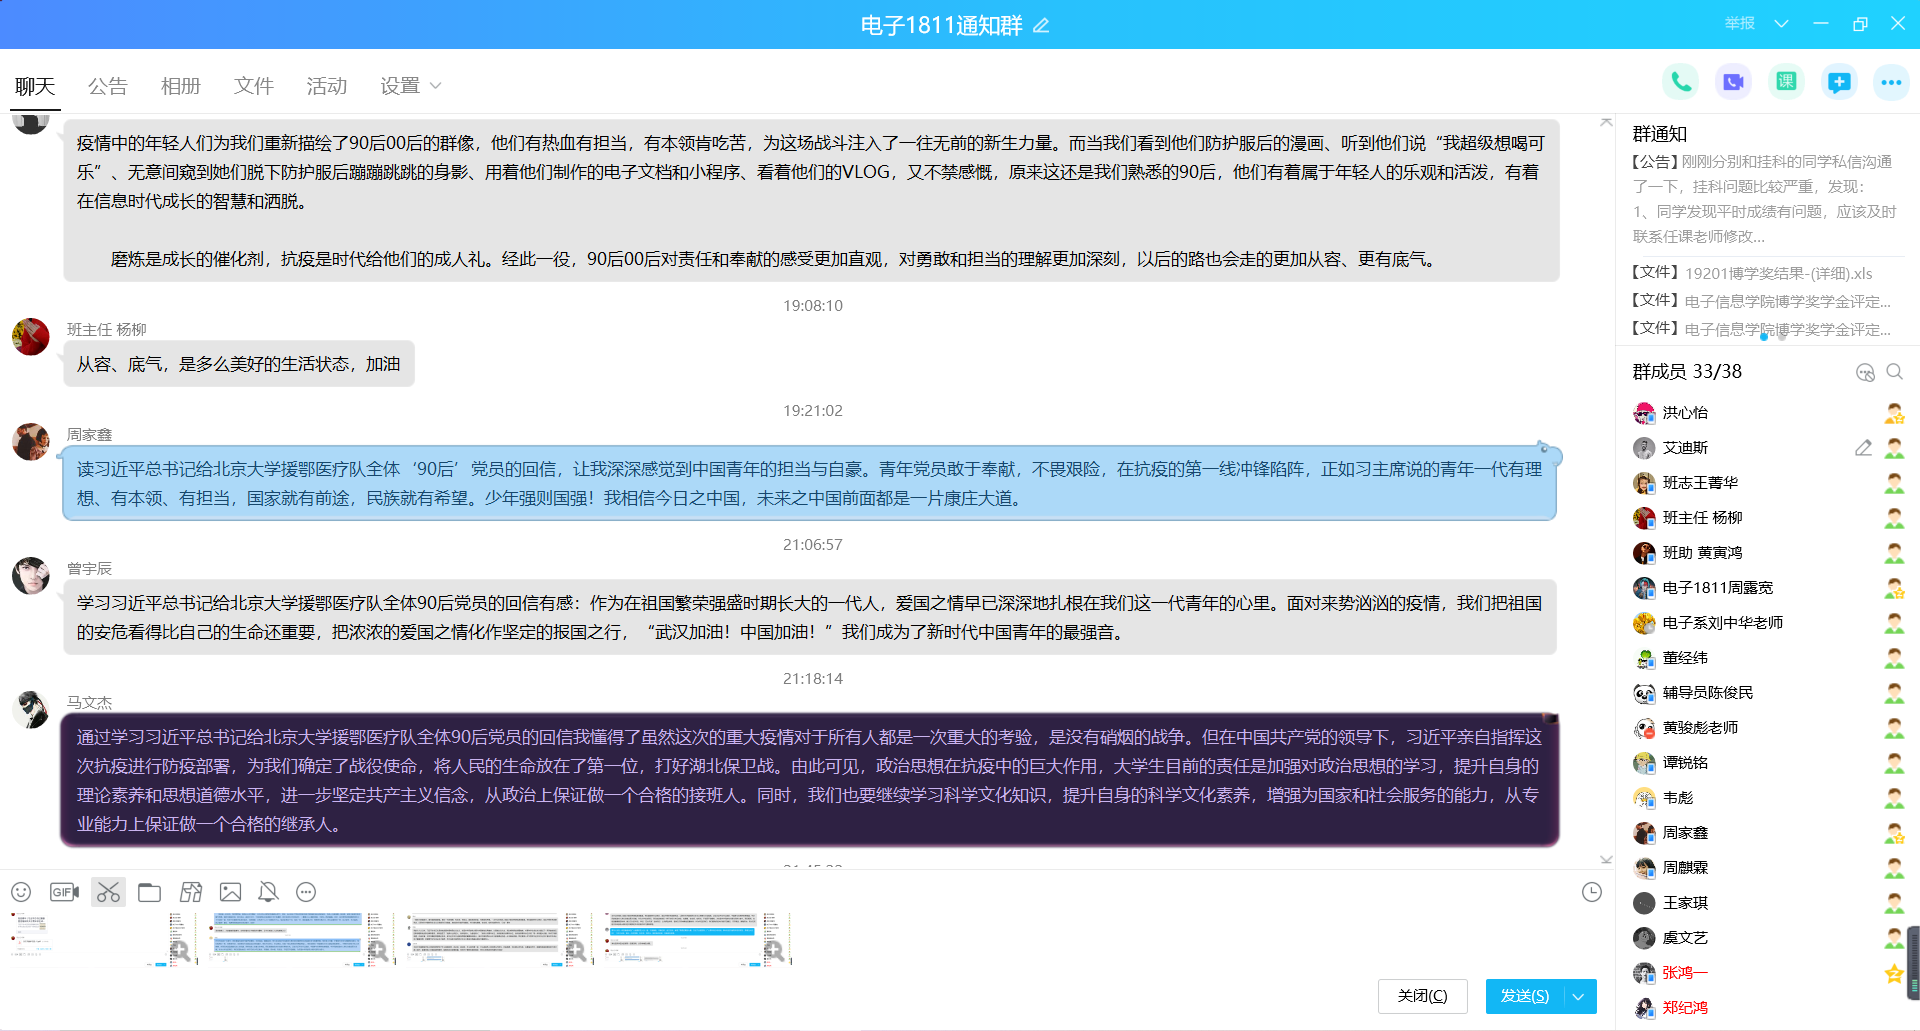Viewport: 1920px width, 1031px height.
Task: Open the green class (课) icon
Action: point(1786,82)
